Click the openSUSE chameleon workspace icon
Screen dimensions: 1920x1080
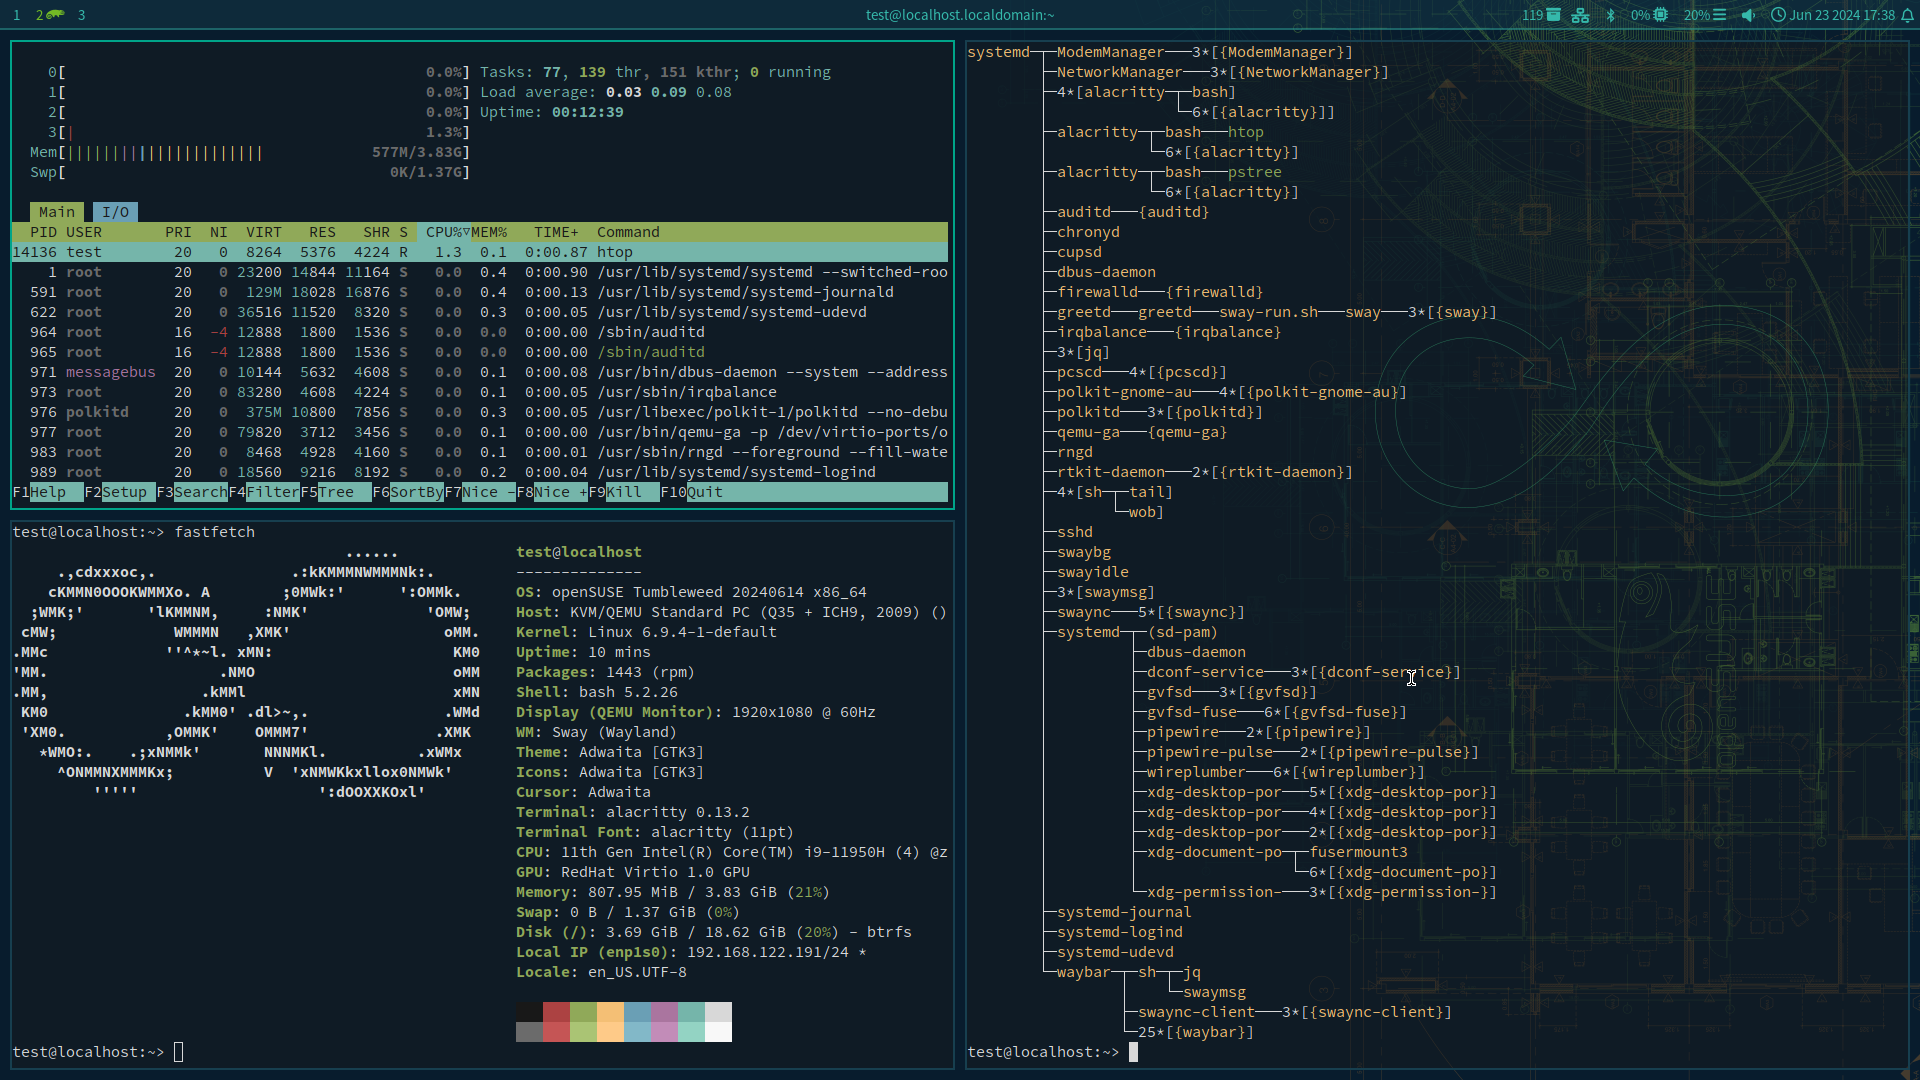[x=55, y=14]
